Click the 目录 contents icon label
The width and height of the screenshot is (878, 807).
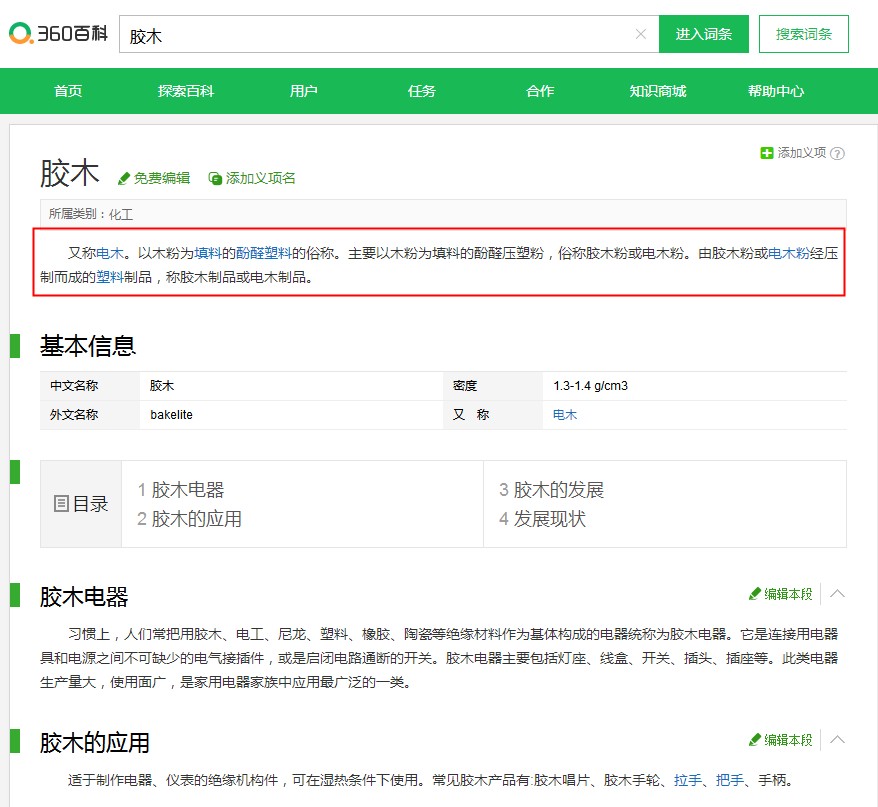[81, 503]
